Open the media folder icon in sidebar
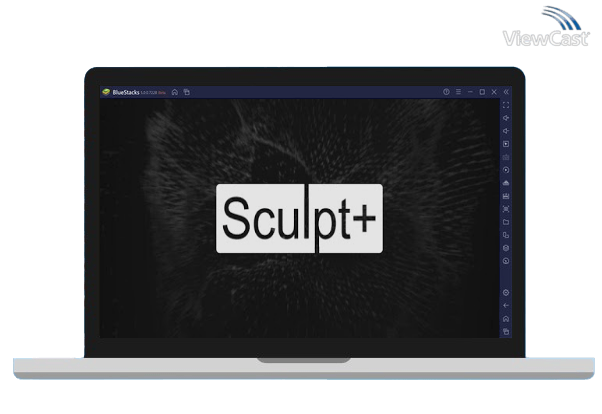 (506, 222)
